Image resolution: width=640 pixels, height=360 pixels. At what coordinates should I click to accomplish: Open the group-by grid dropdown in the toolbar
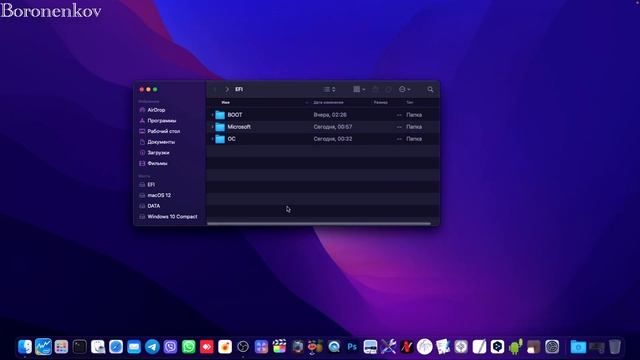359,89
